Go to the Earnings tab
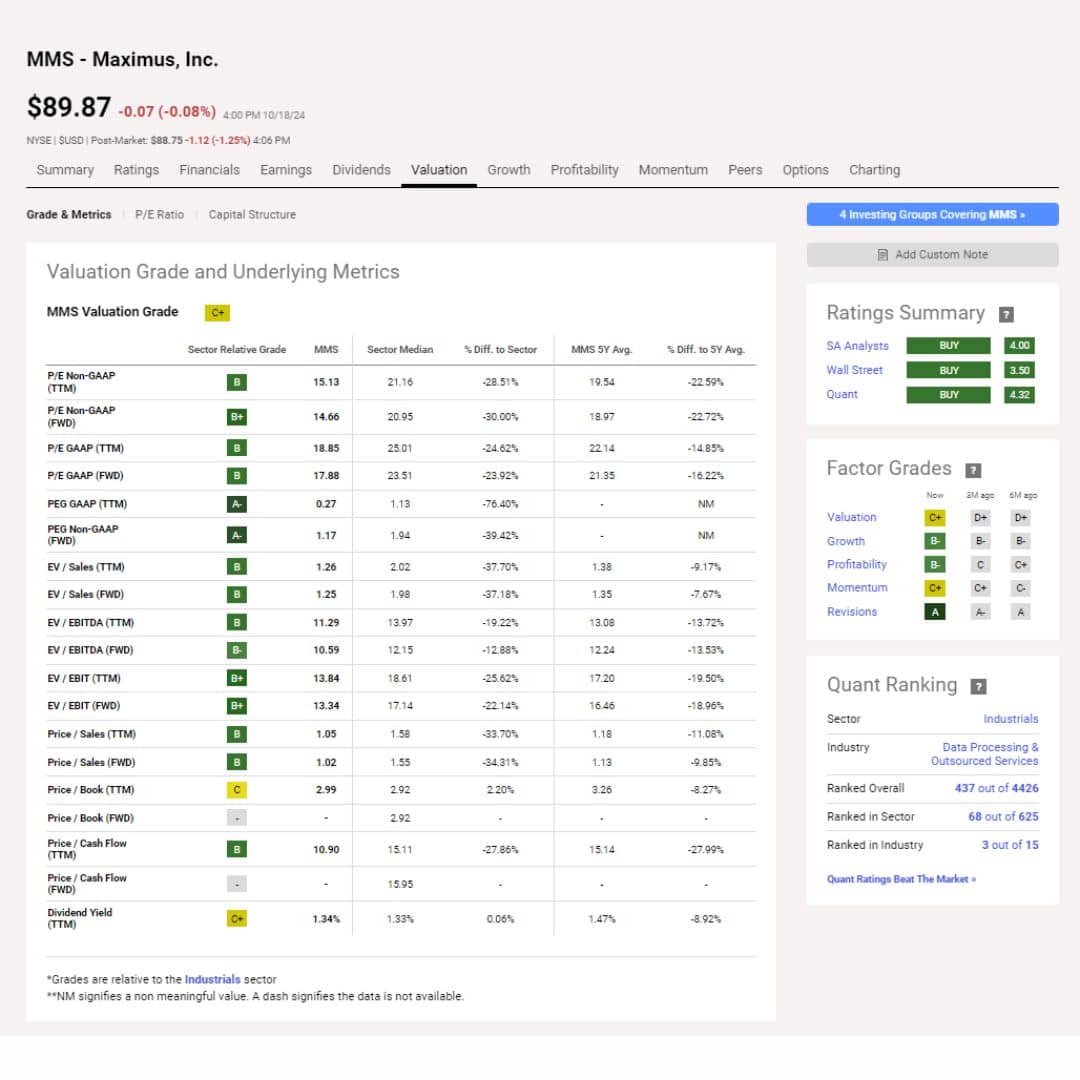Image resolution: width=1080 pixels, height=1080 pixels. (286, 170)
